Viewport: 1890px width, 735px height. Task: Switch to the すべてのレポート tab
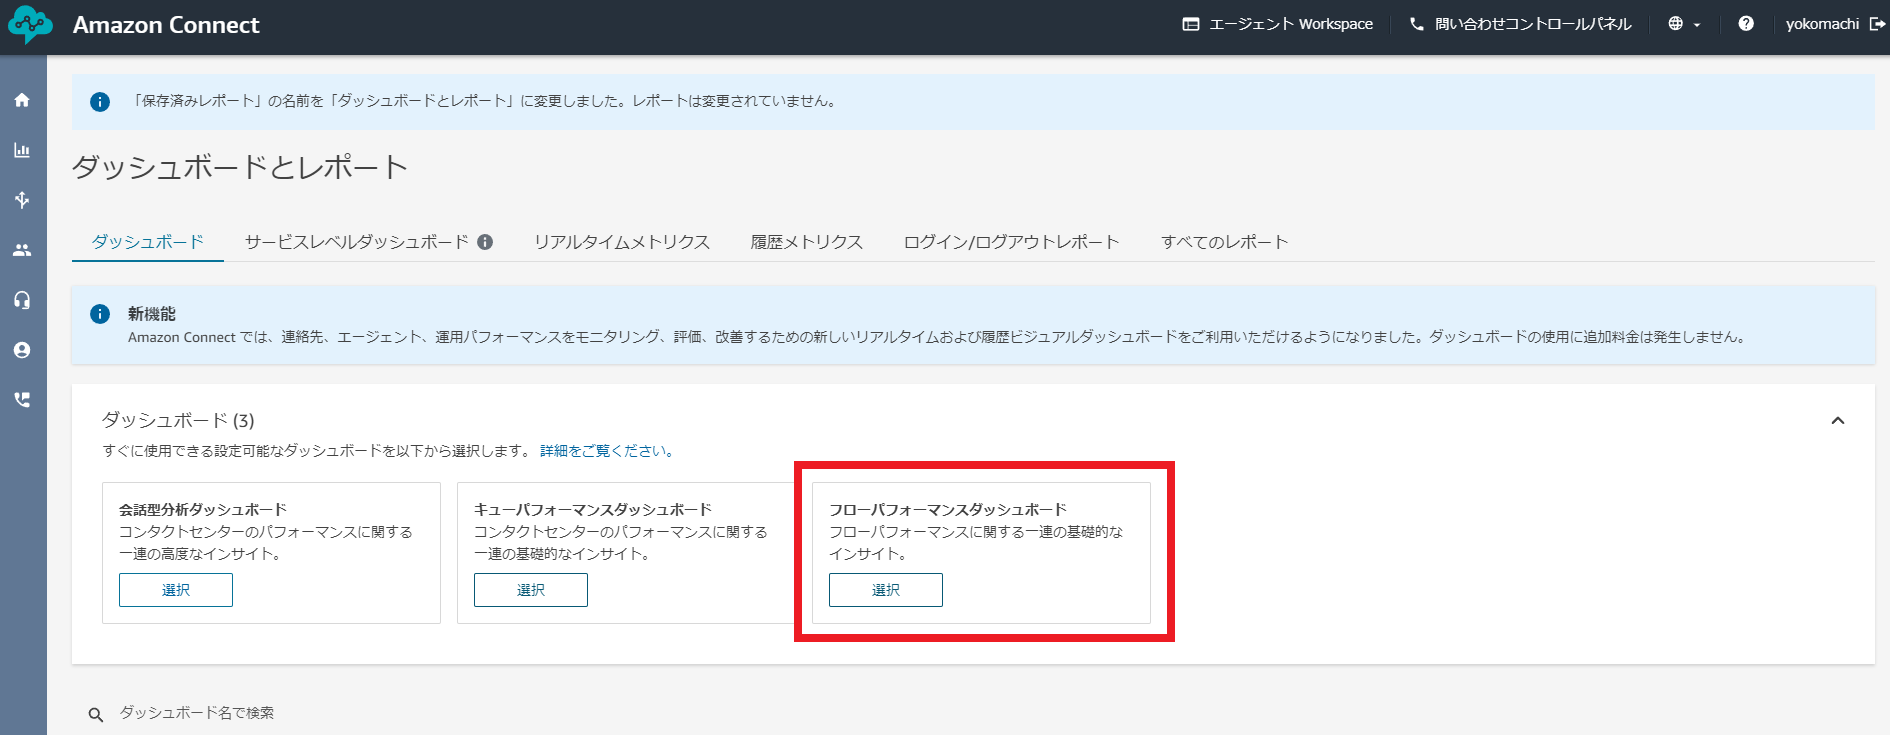(1225, 242)
